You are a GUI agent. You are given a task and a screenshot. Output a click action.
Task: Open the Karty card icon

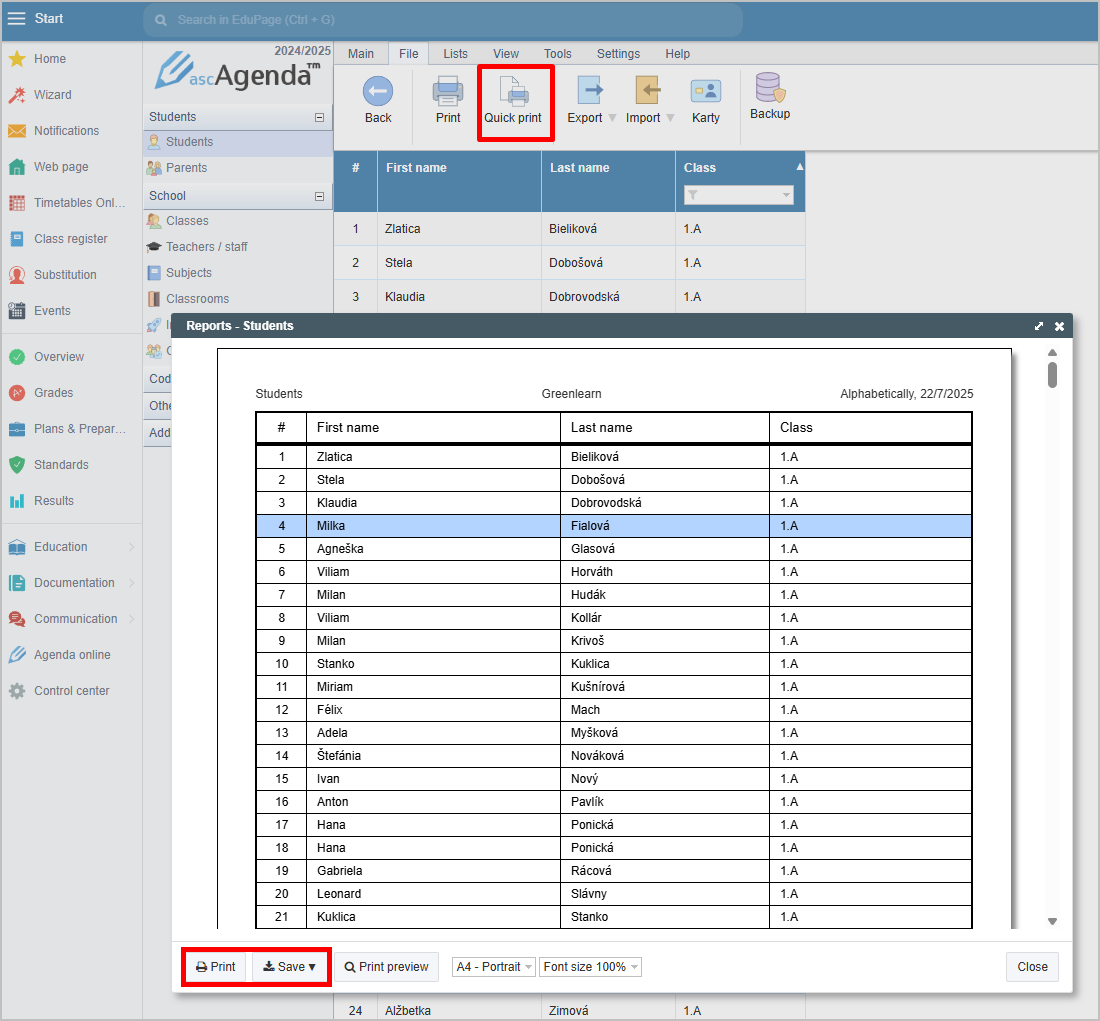tap(706, 91)
